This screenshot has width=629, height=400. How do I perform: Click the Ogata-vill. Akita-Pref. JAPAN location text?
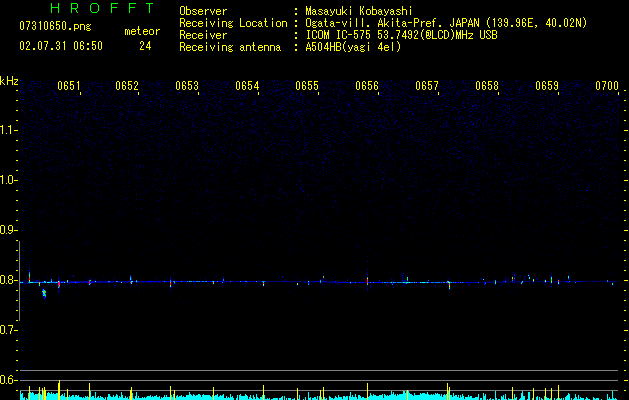[x=446, y=23]
